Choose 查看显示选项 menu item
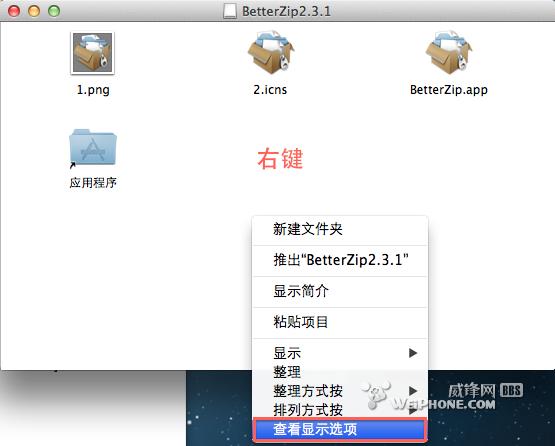The height and width of the screenshot is (446, 555). coord(340,429)
